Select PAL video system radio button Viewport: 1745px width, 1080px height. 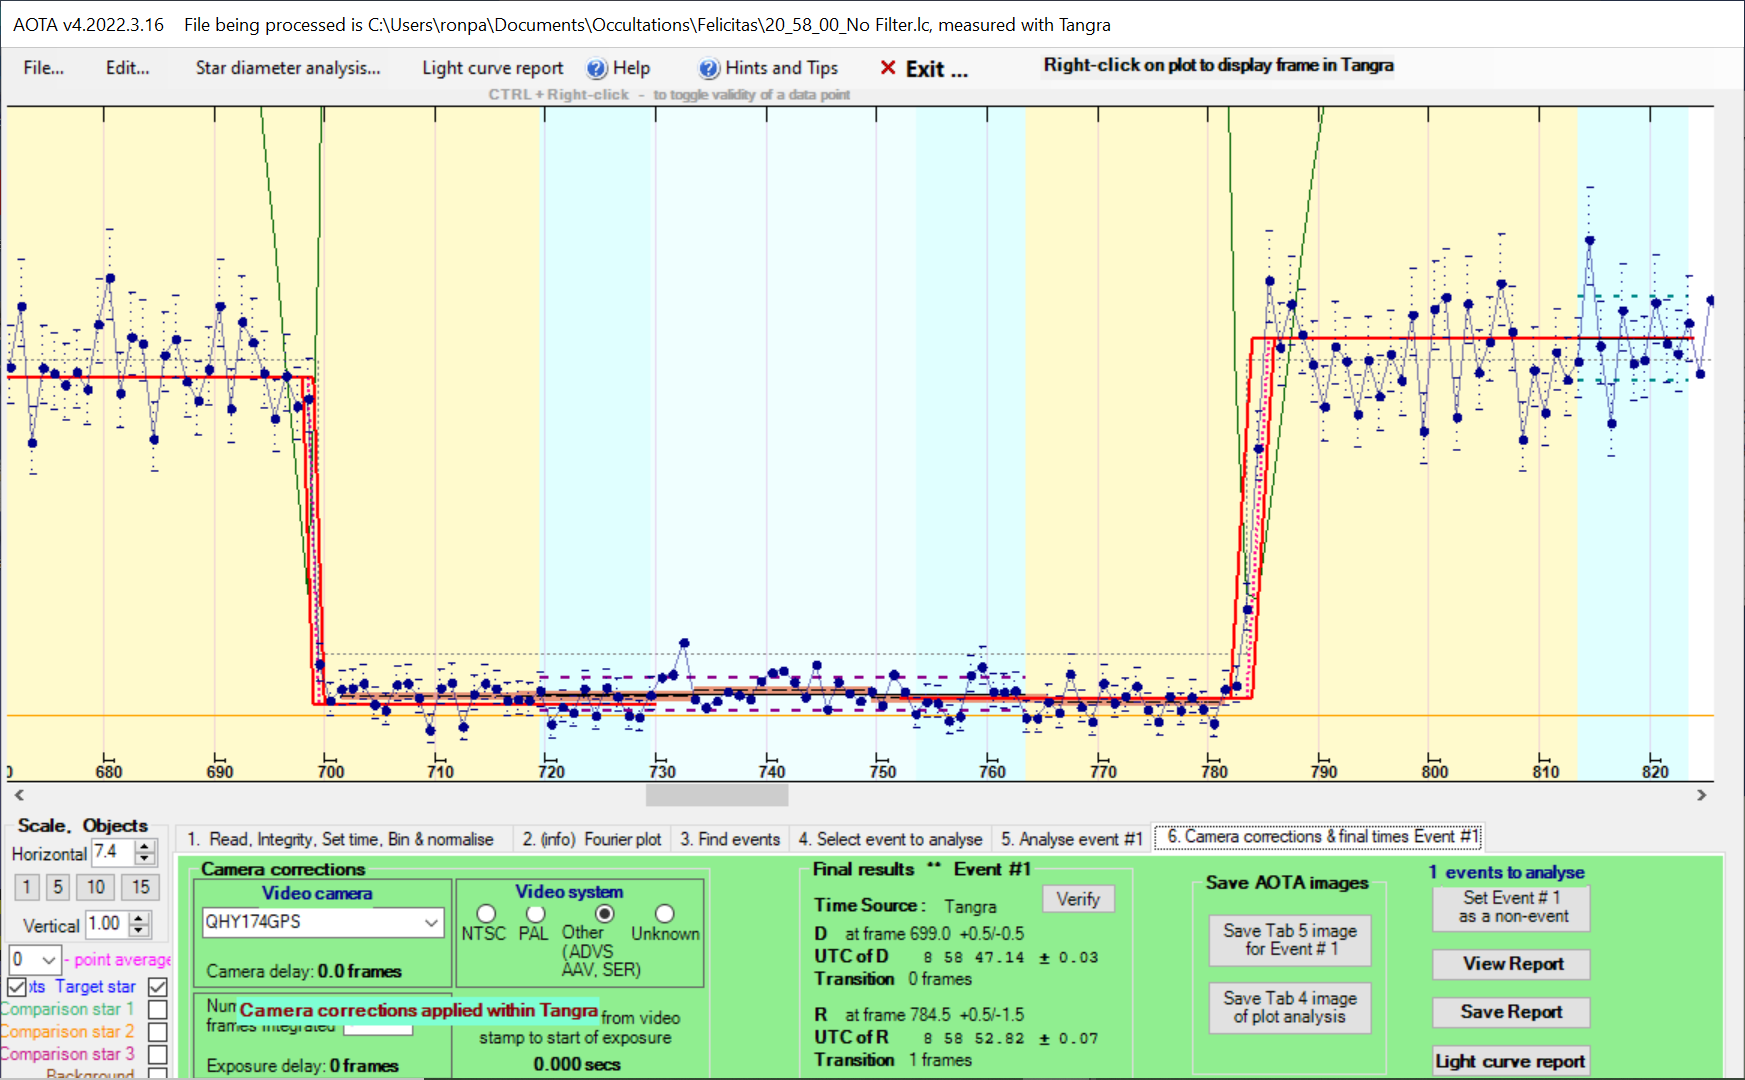tap(536, 914)
